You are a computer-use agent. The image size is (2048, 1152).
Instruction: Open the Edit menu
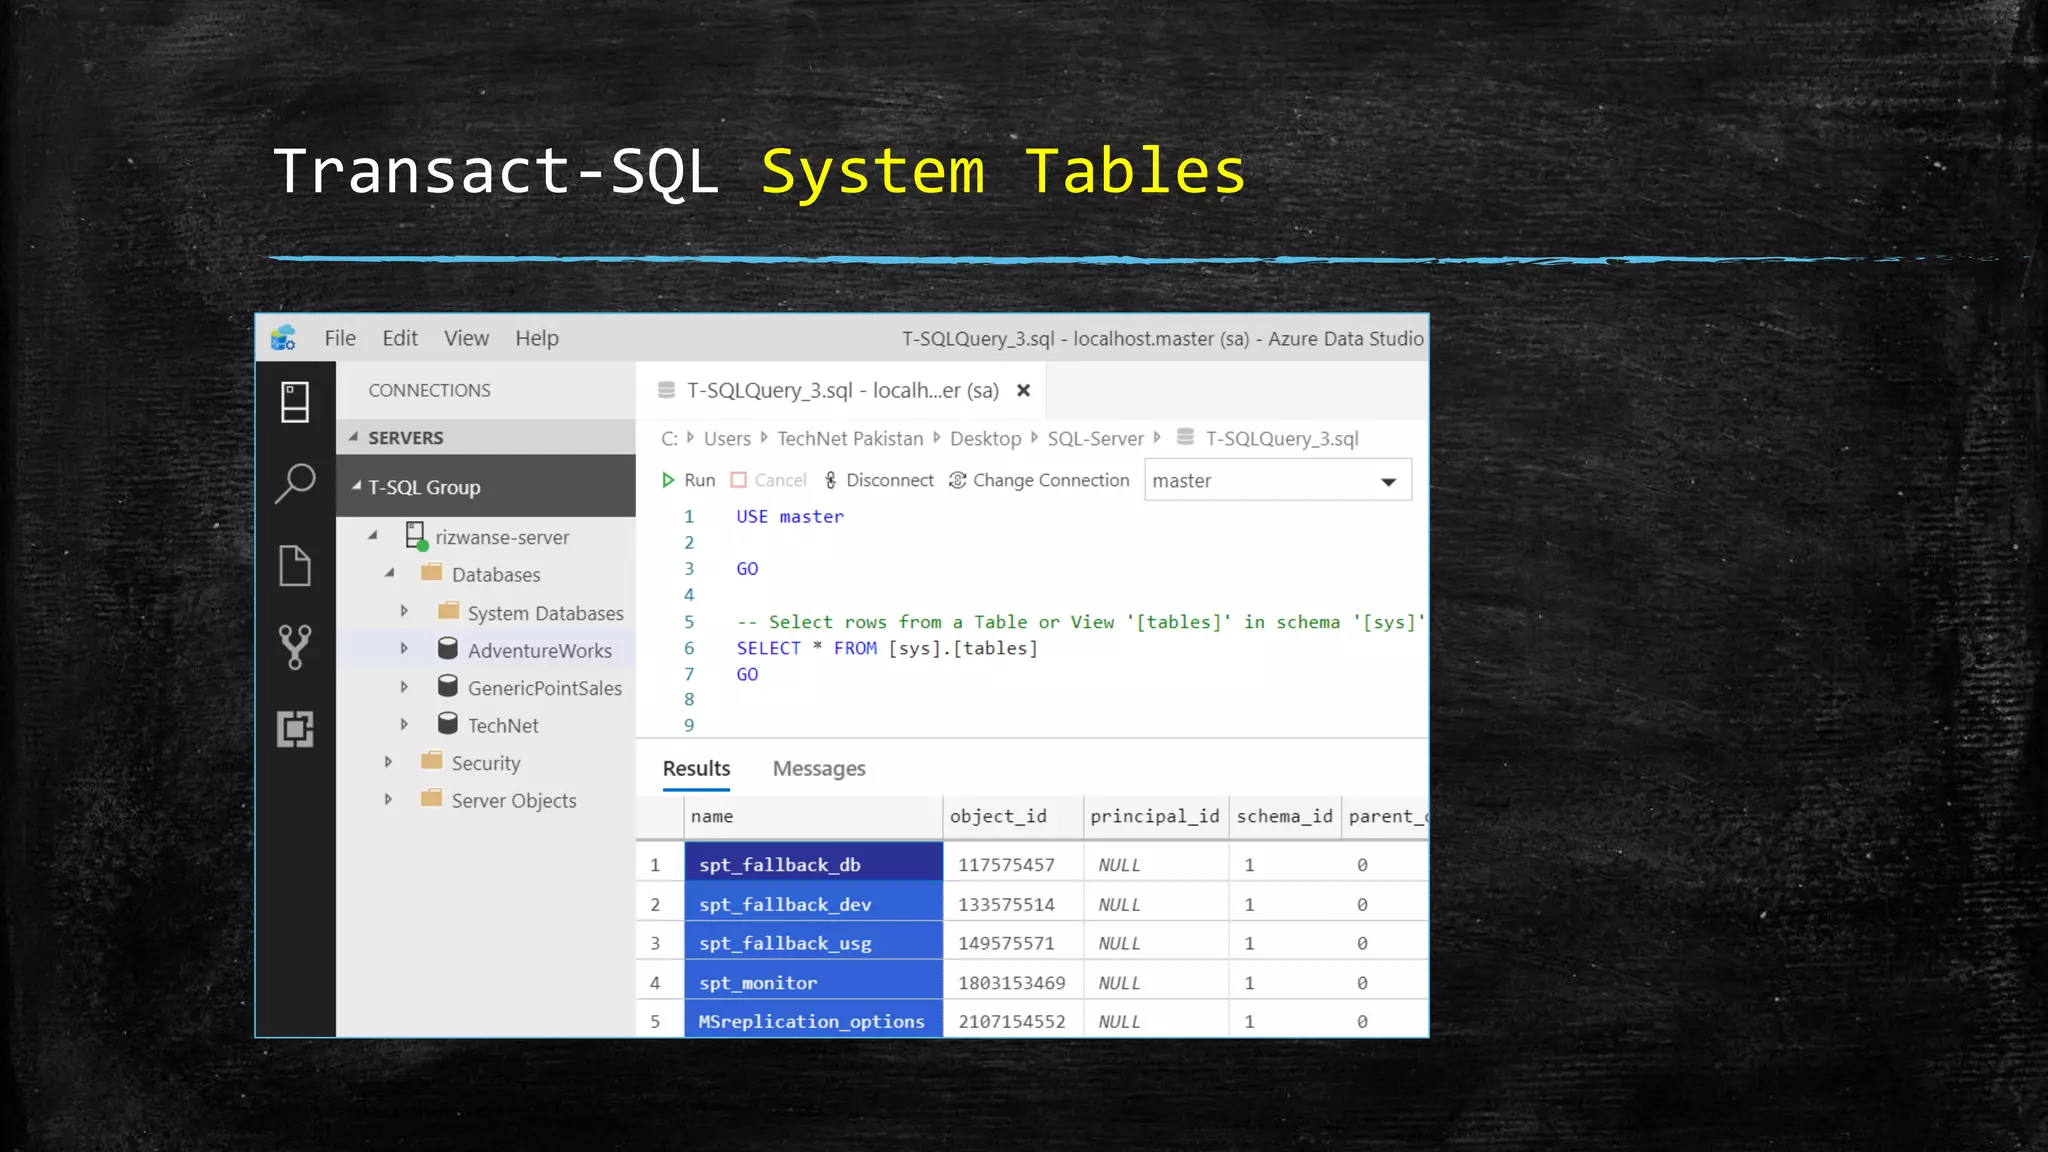400,339
